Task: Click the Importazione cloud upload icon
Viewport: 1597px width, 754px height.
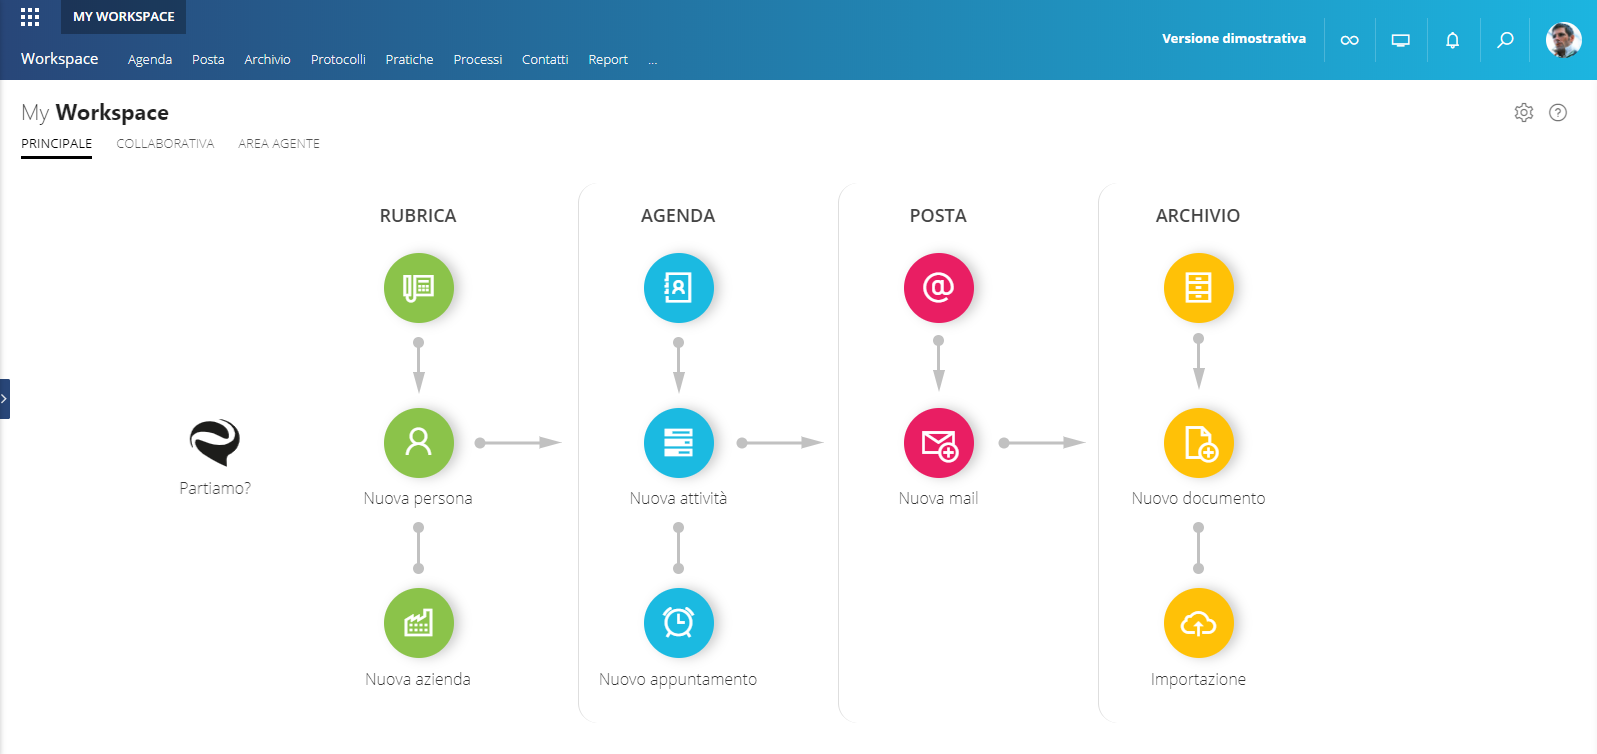Action: coord(1198,623)
